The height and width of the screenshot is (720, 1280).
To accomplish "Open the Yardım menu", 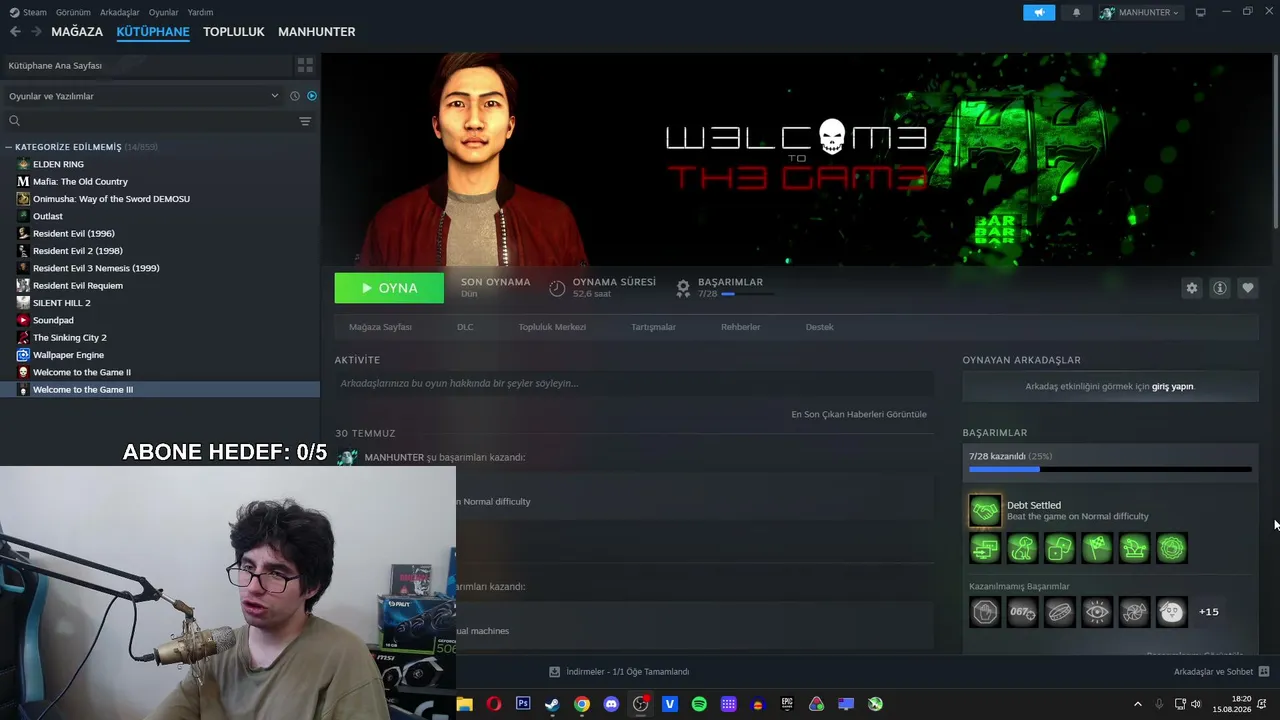I will tap(200, 12).
